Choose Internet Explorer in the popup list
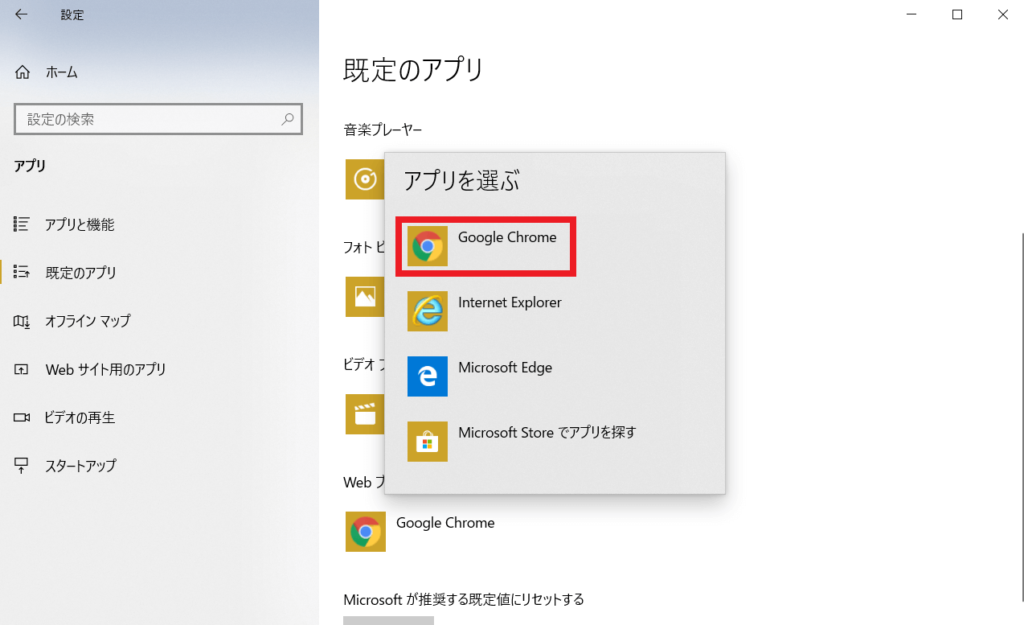 [x=509, y=310]
